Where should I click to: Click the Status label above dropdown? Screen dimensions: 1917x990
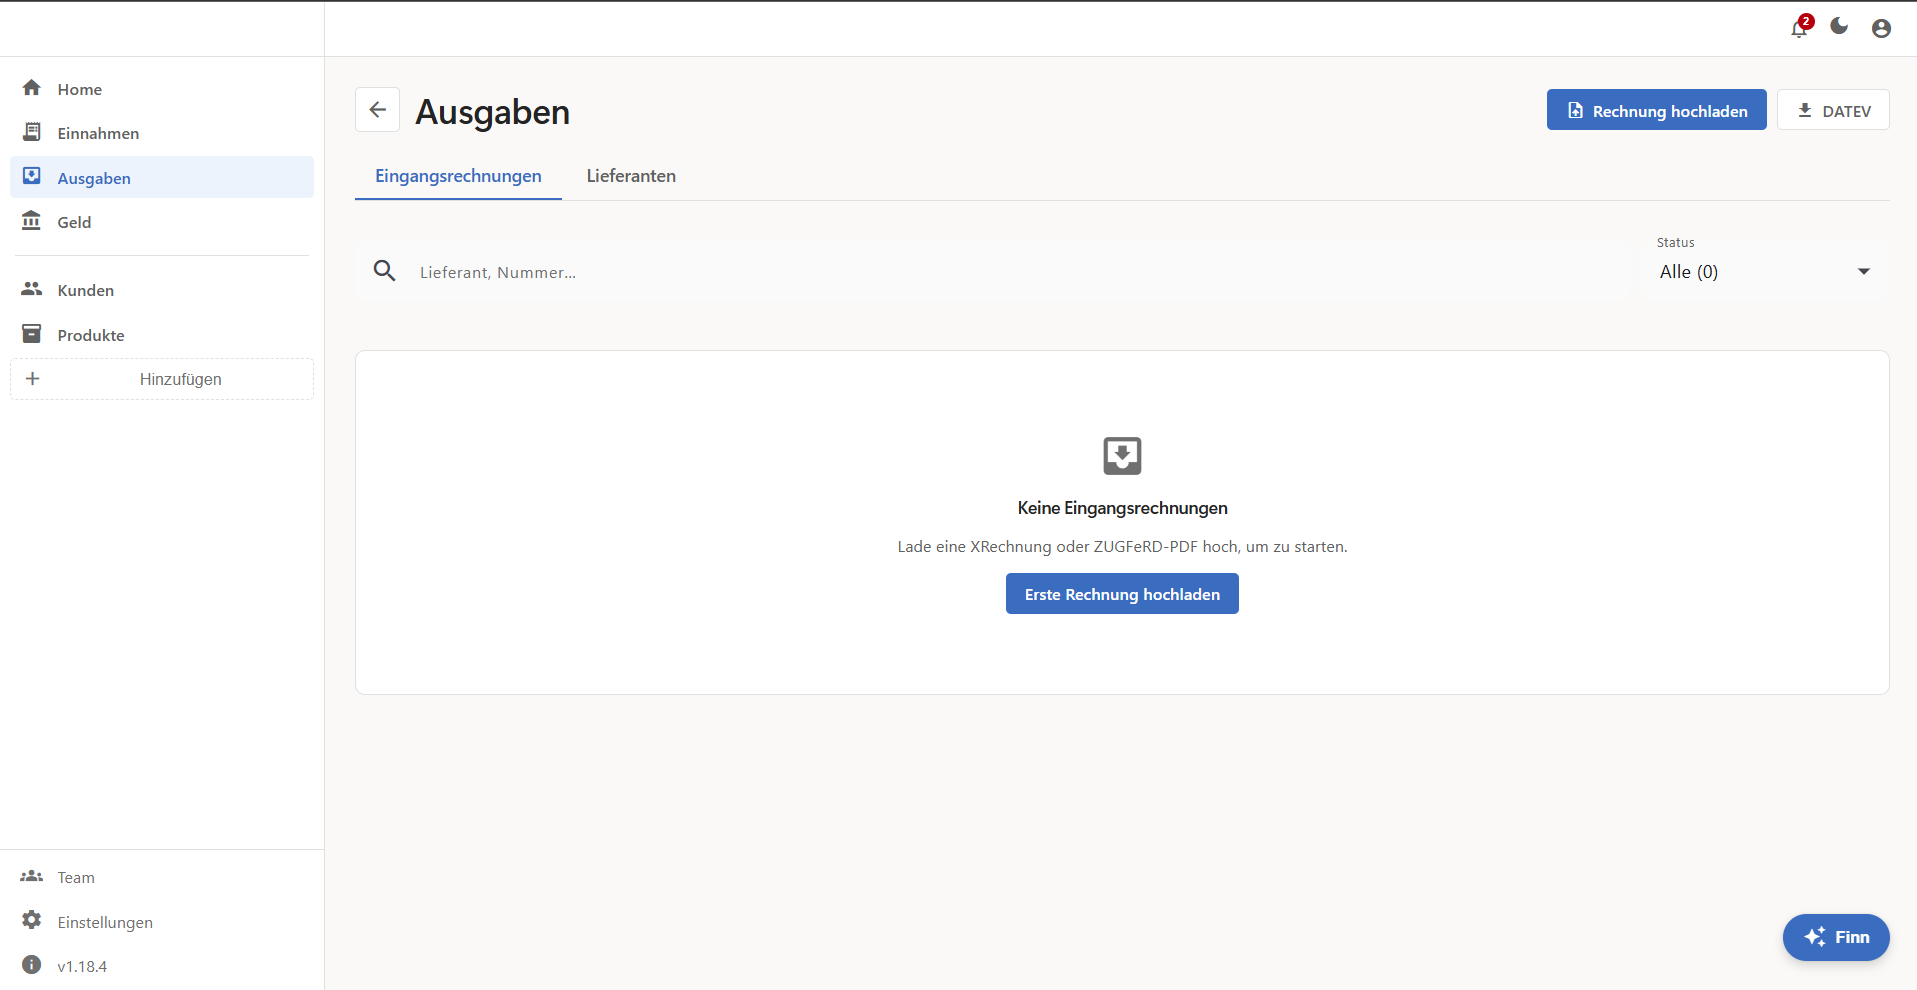pos(1675,242)
